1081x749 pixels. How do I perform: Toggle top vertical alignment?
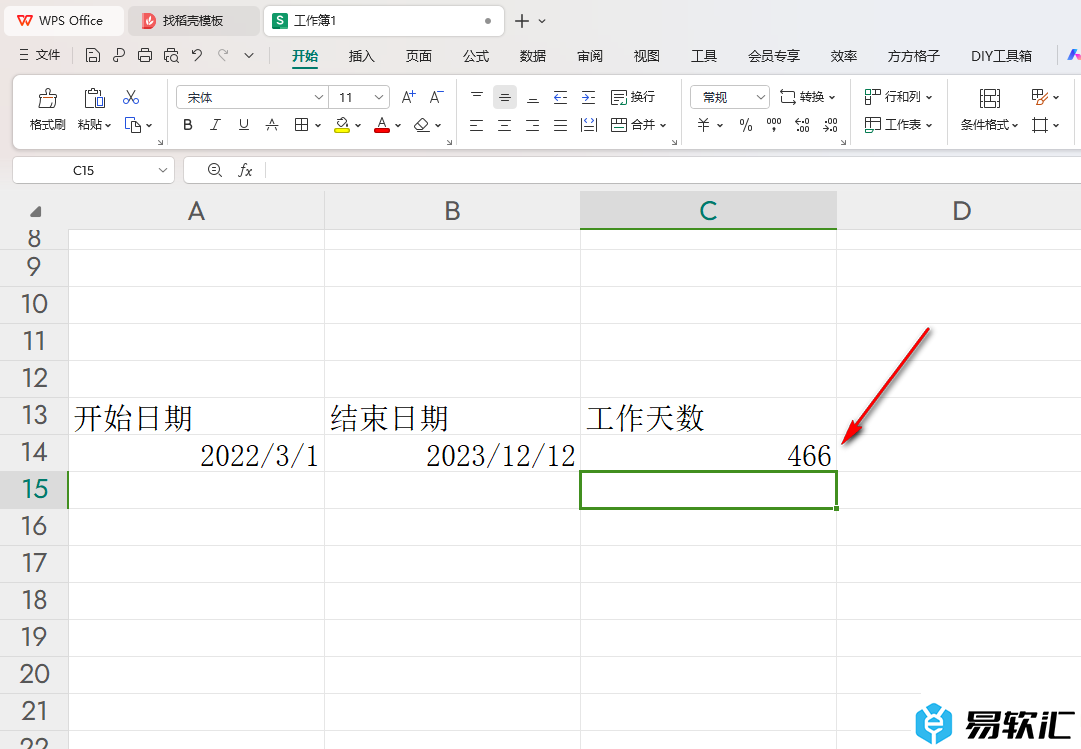tap(476, 97)
